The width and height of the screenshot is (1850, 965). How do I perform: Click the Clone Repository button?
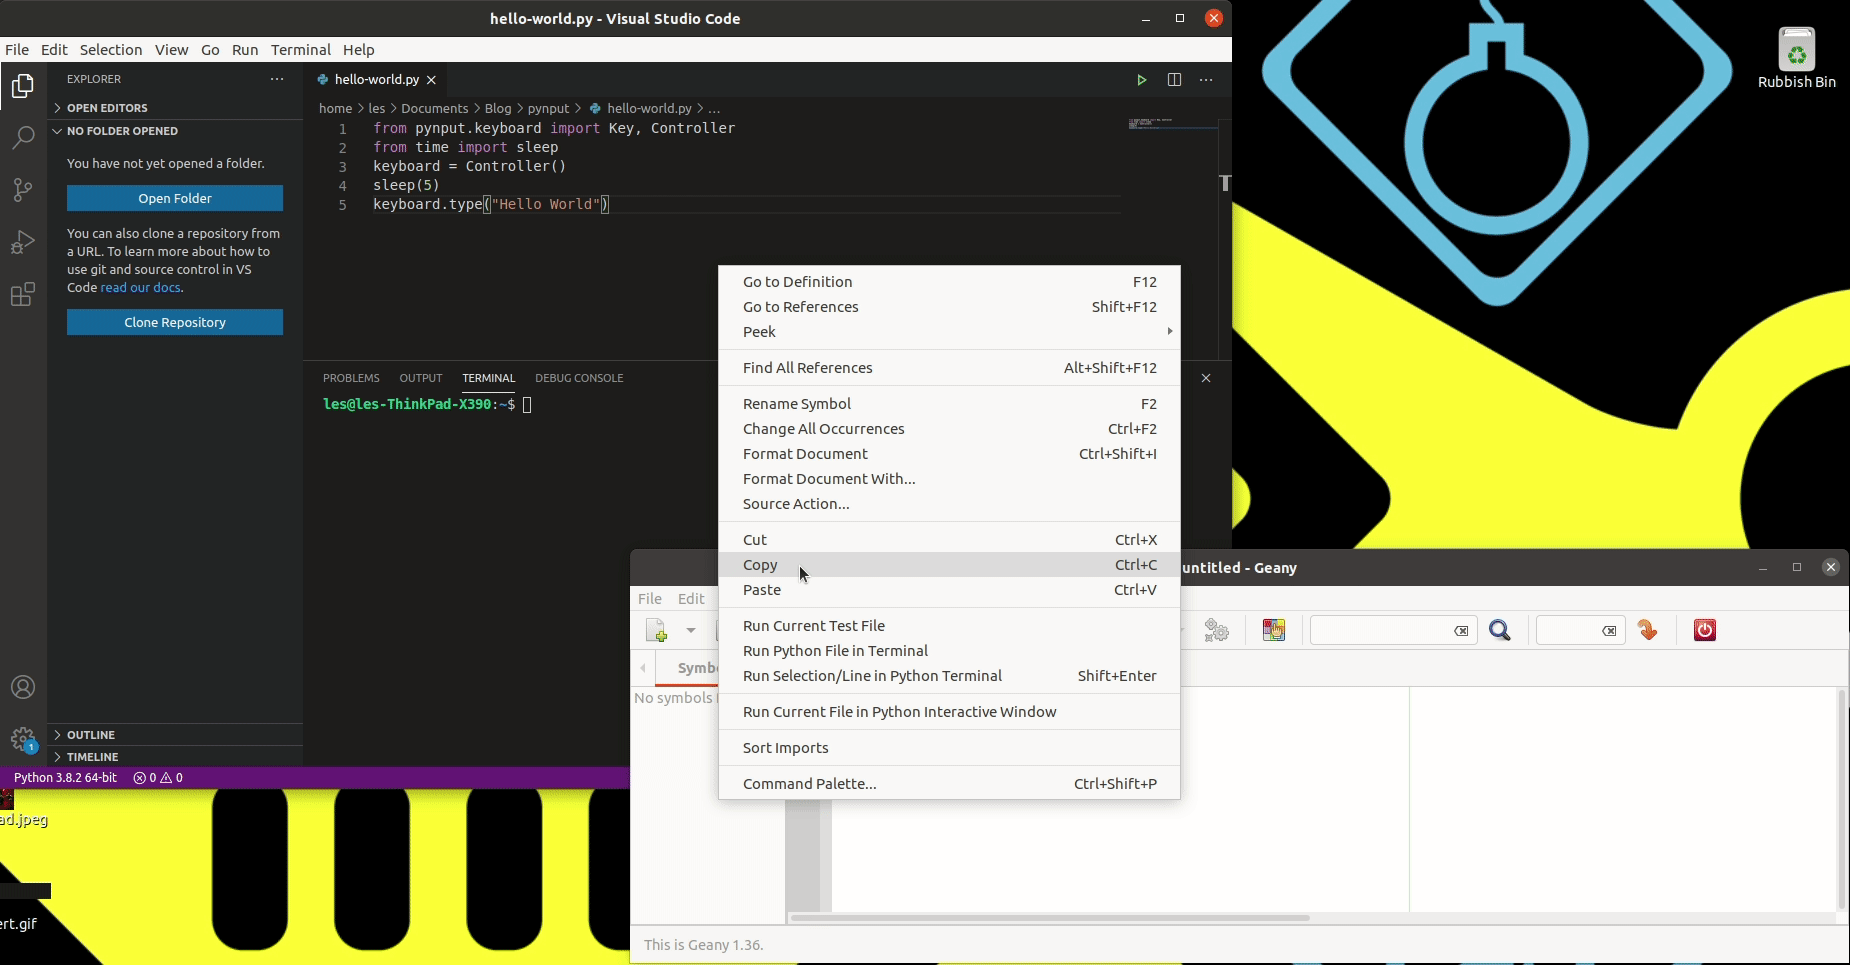point(175,322)
